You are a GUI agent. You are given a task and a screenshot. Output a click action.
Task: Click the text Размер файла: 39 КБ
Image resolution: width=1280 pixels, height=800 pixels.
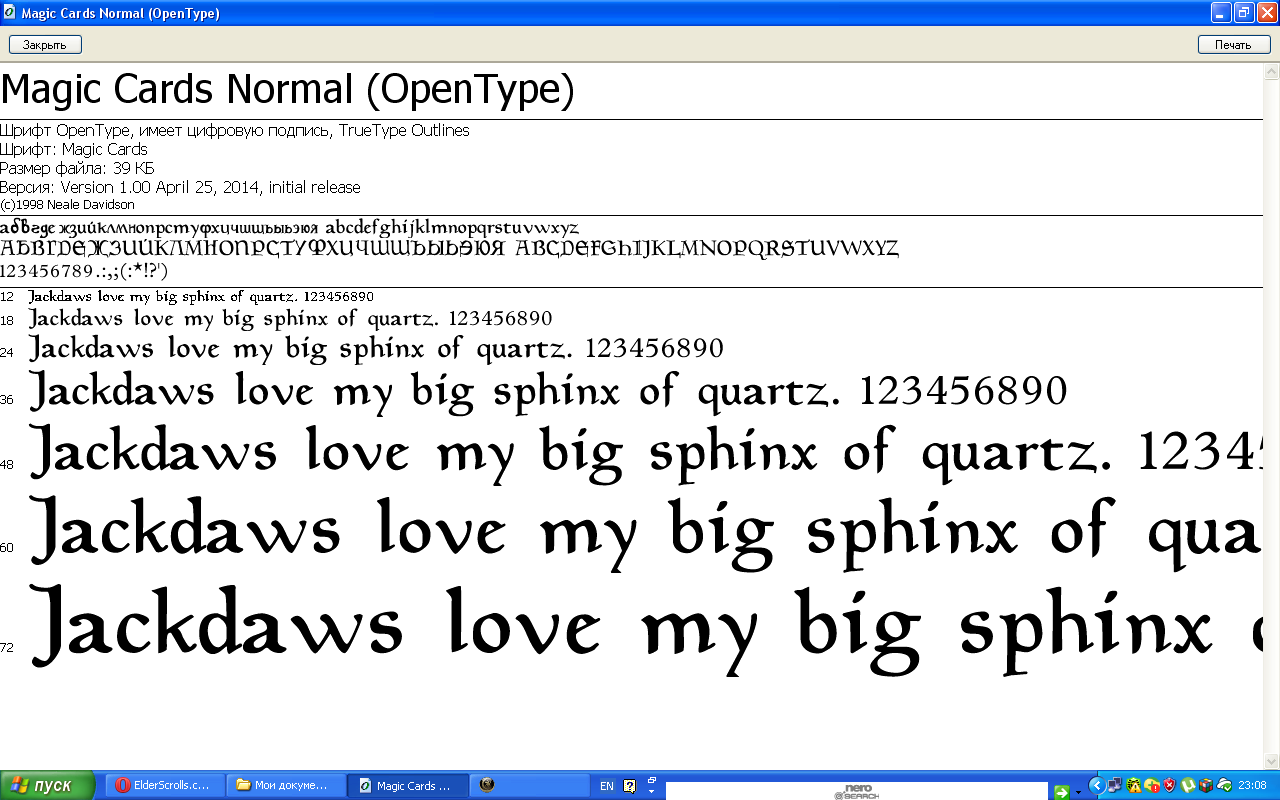point(77,168)
